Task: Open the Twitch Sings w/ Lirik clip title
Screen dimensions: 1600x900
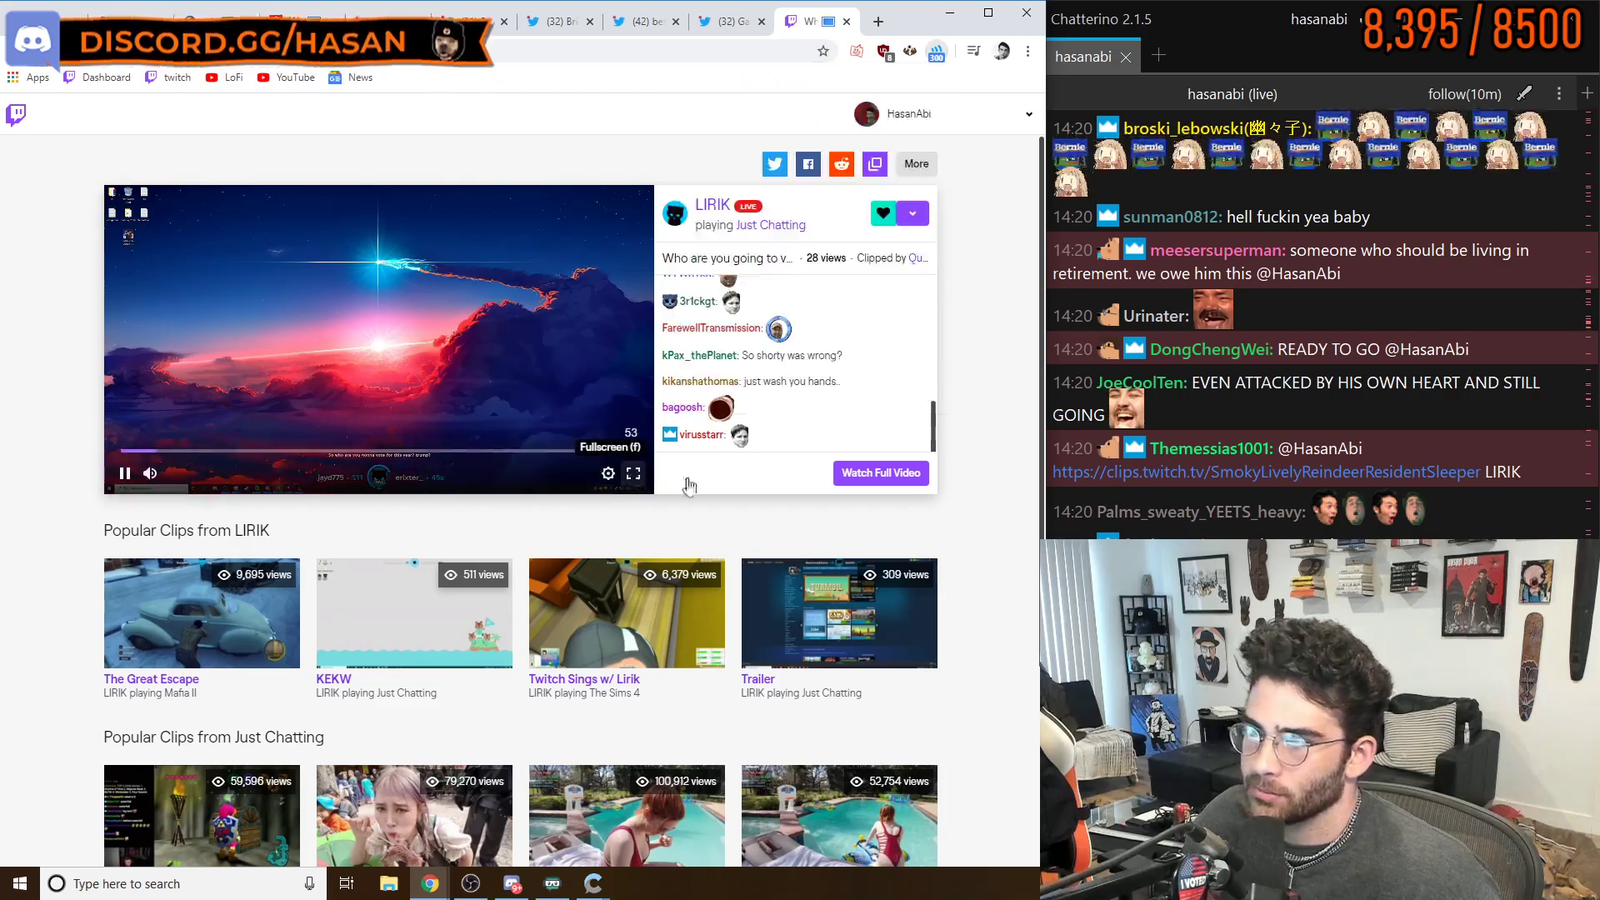Action: (584, 679)
